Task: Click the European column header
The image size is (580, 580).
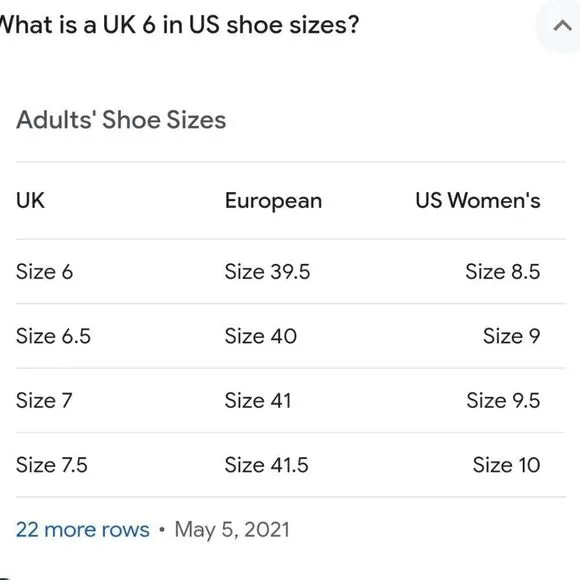Action: [x=273, y=201]
